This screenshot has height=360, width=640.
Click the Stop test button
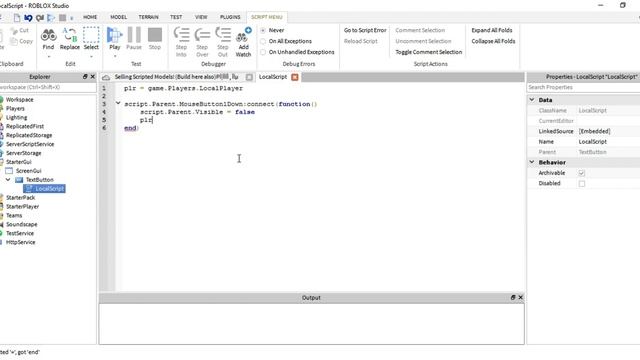point(155,35)
